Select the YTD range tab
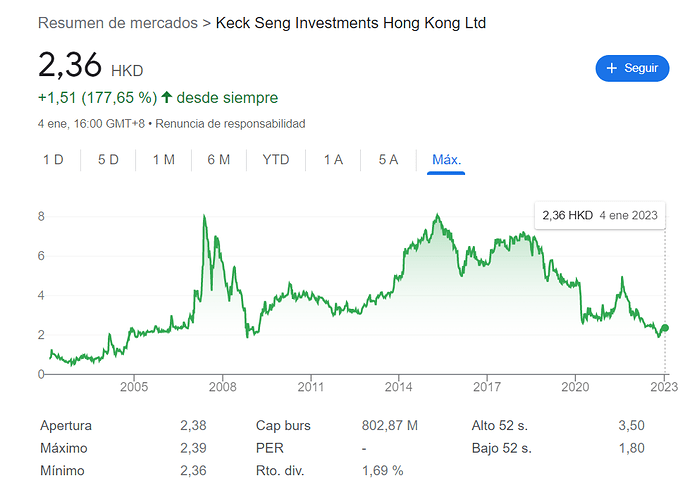Screen dimensions: 690x482 point(276,159)
